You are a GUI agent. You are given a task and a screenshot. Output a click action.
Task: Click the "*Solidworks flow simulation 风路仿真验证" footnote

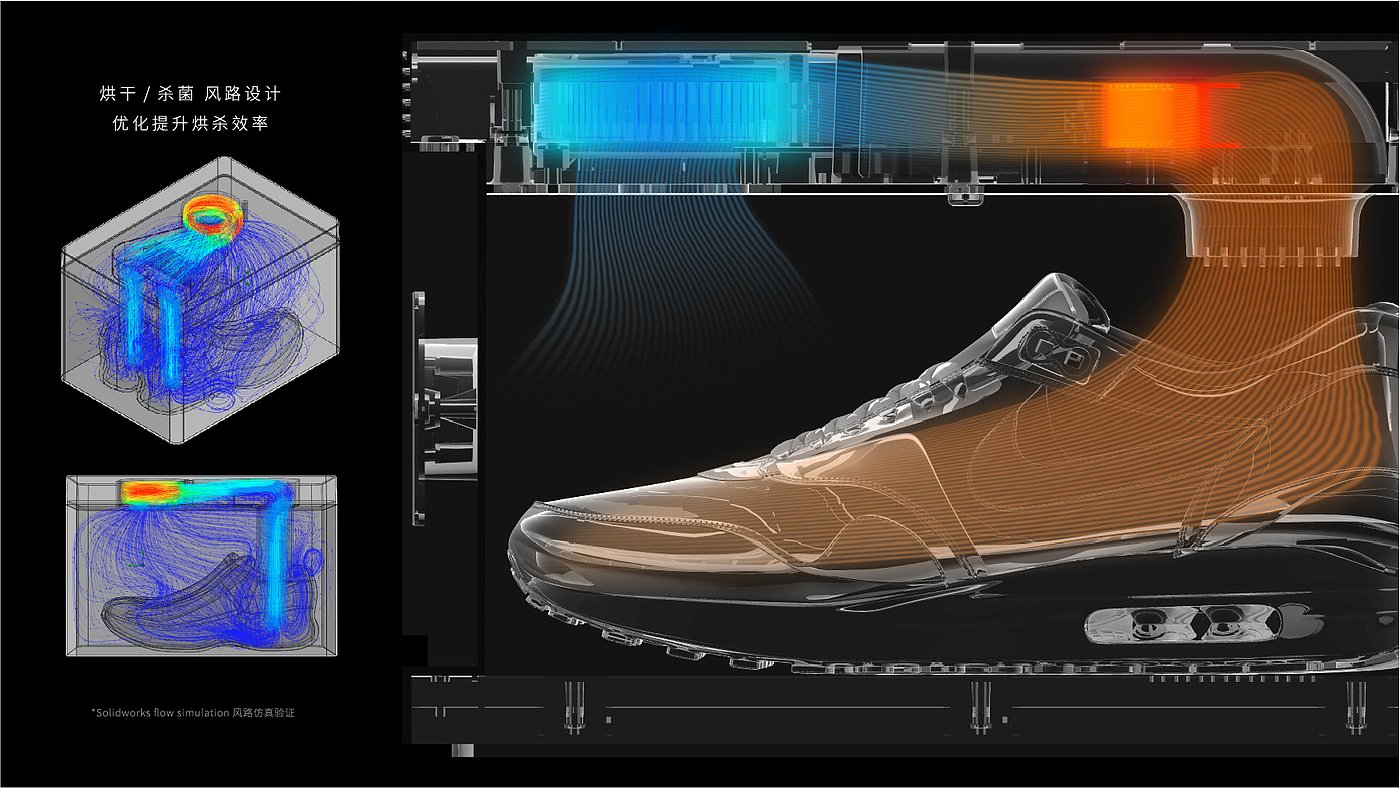(193, 713)
